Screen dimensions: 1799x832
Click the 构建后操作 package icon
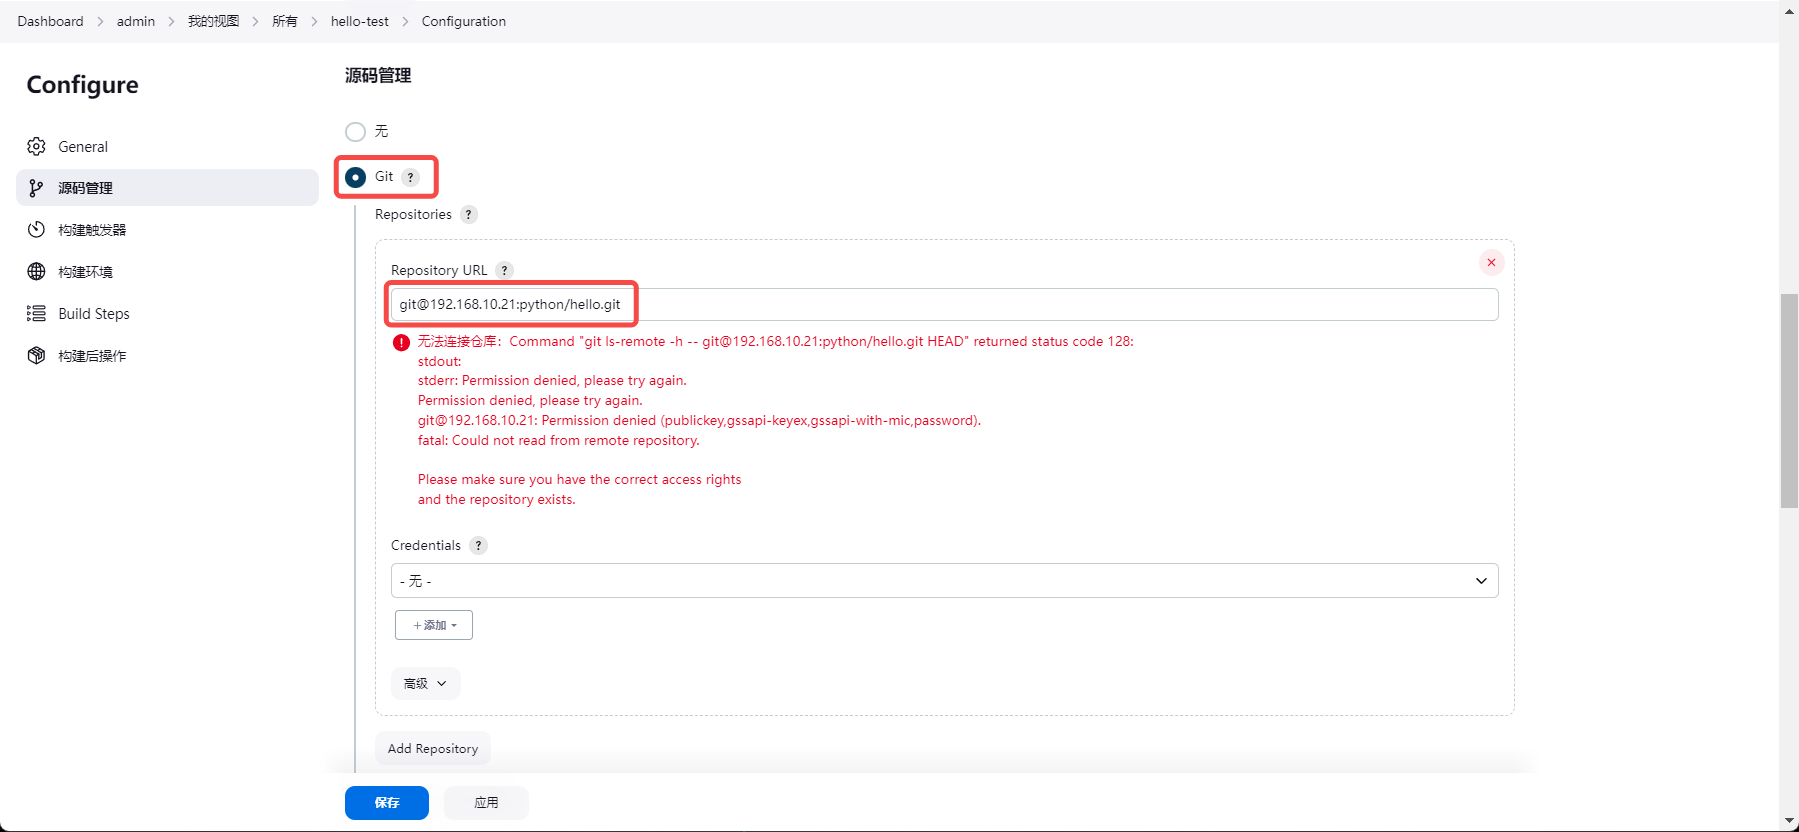pos(37,356)
